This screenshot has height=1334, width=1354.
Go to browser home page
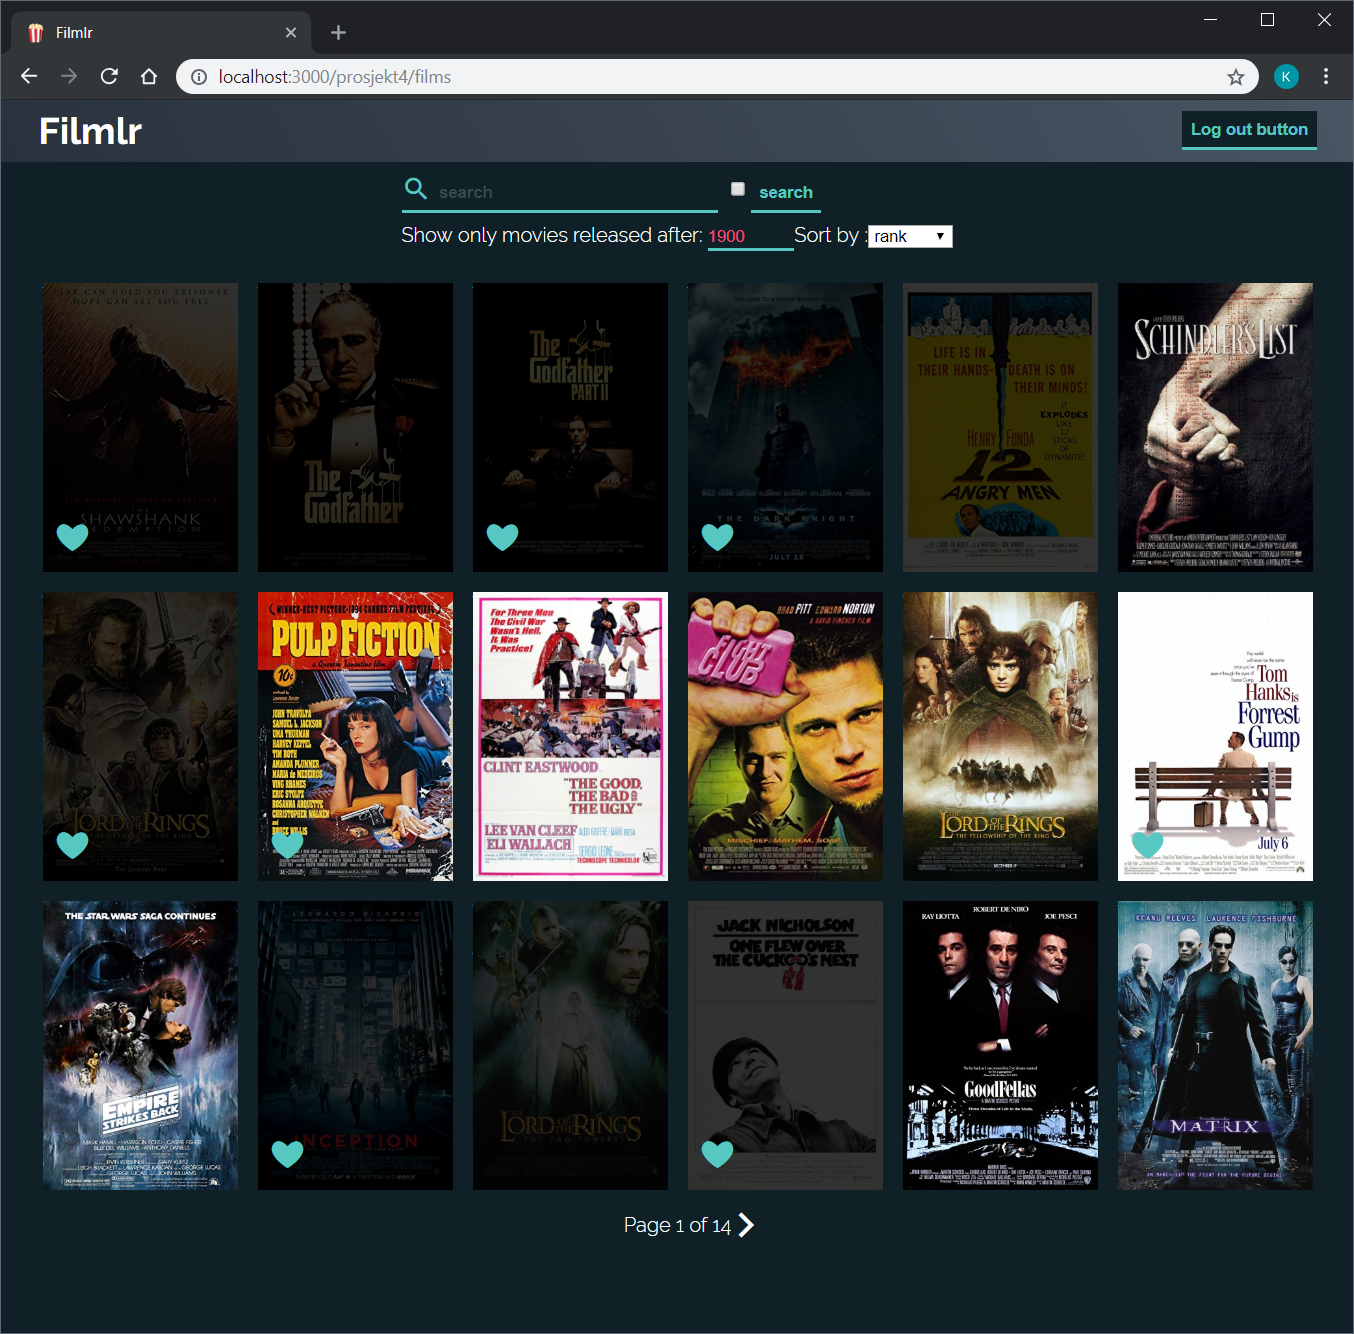coord(149,76)
